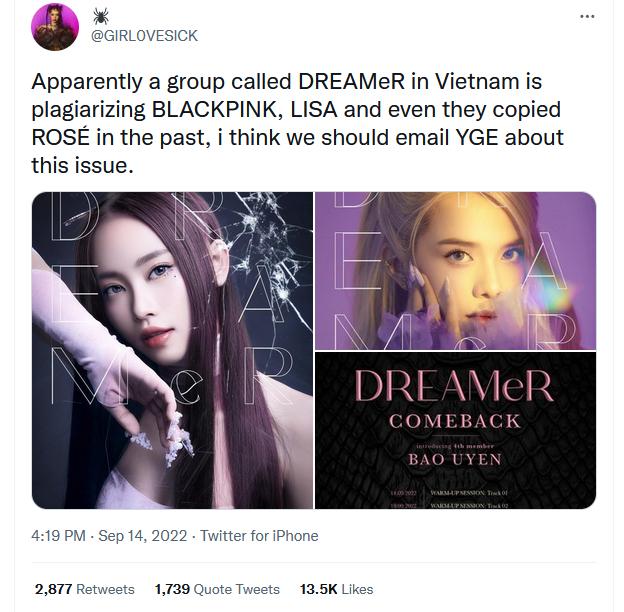Click the BAO UYEN name on poster
Screen dimensions: 624x612
tap(455, 460)
